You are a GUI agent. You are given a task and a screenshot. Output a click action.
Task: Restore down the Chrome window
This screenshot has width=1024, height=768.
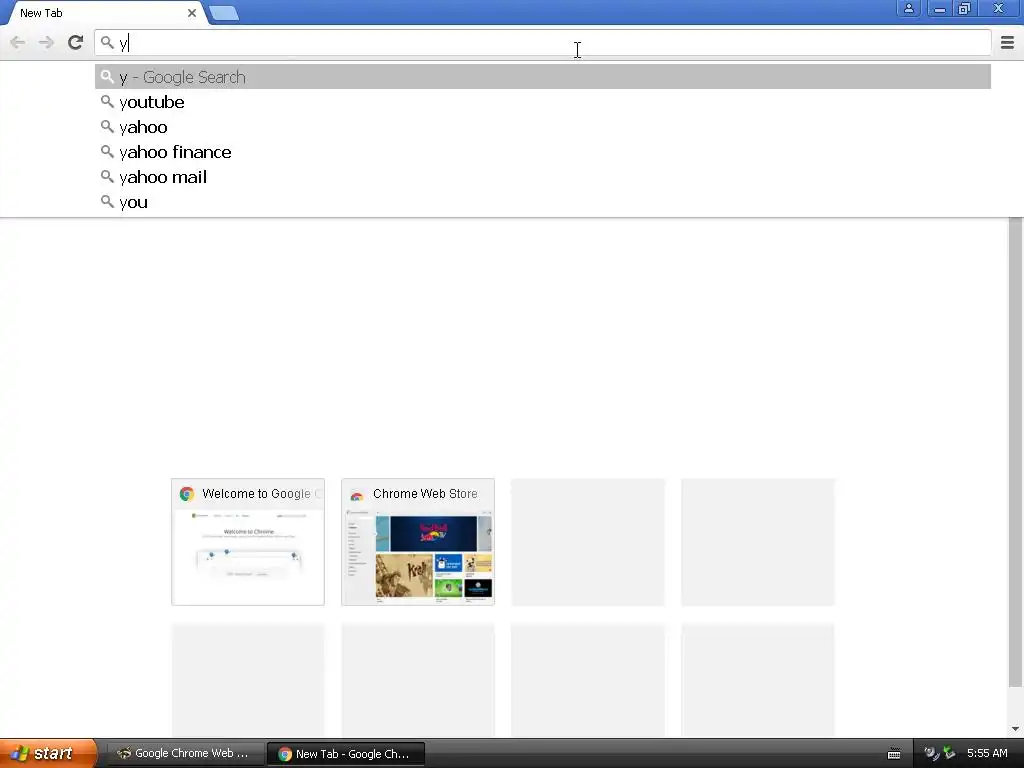[x=965, y=8]
